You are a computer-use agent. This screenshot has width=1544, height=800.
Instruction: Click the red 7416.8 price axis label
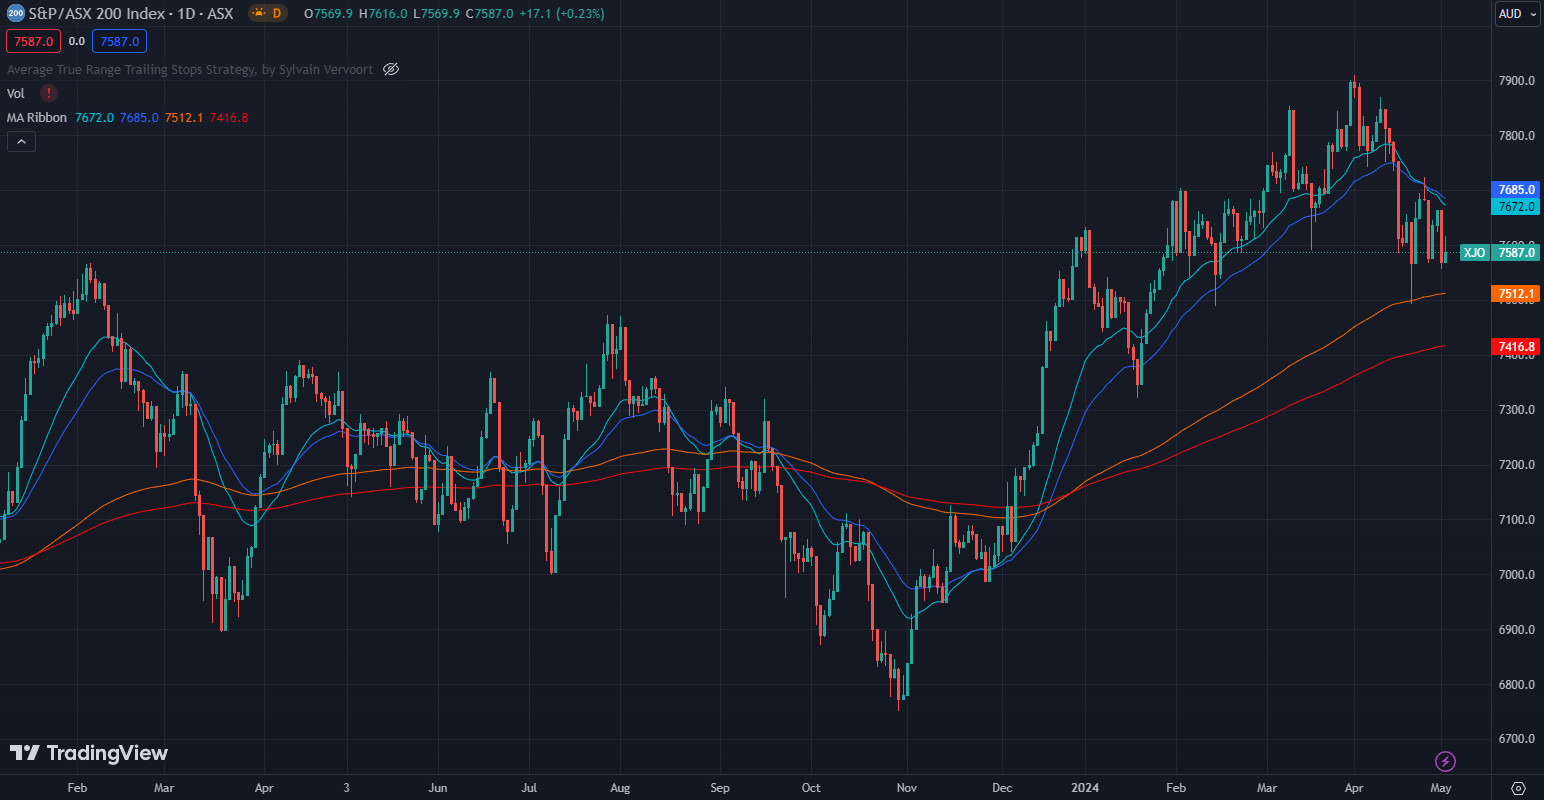(x=1516, y=347)
